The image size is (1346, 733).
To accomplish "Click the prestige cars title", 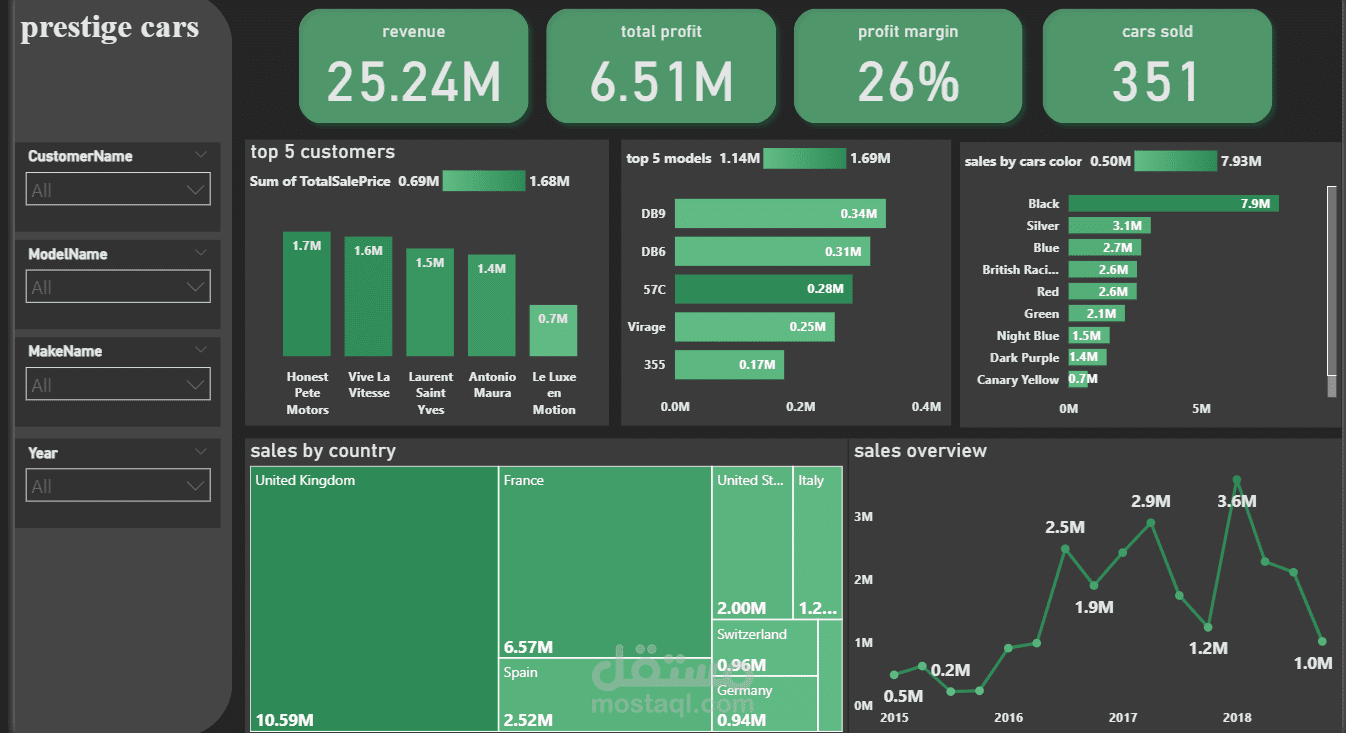I will point(110,27).
